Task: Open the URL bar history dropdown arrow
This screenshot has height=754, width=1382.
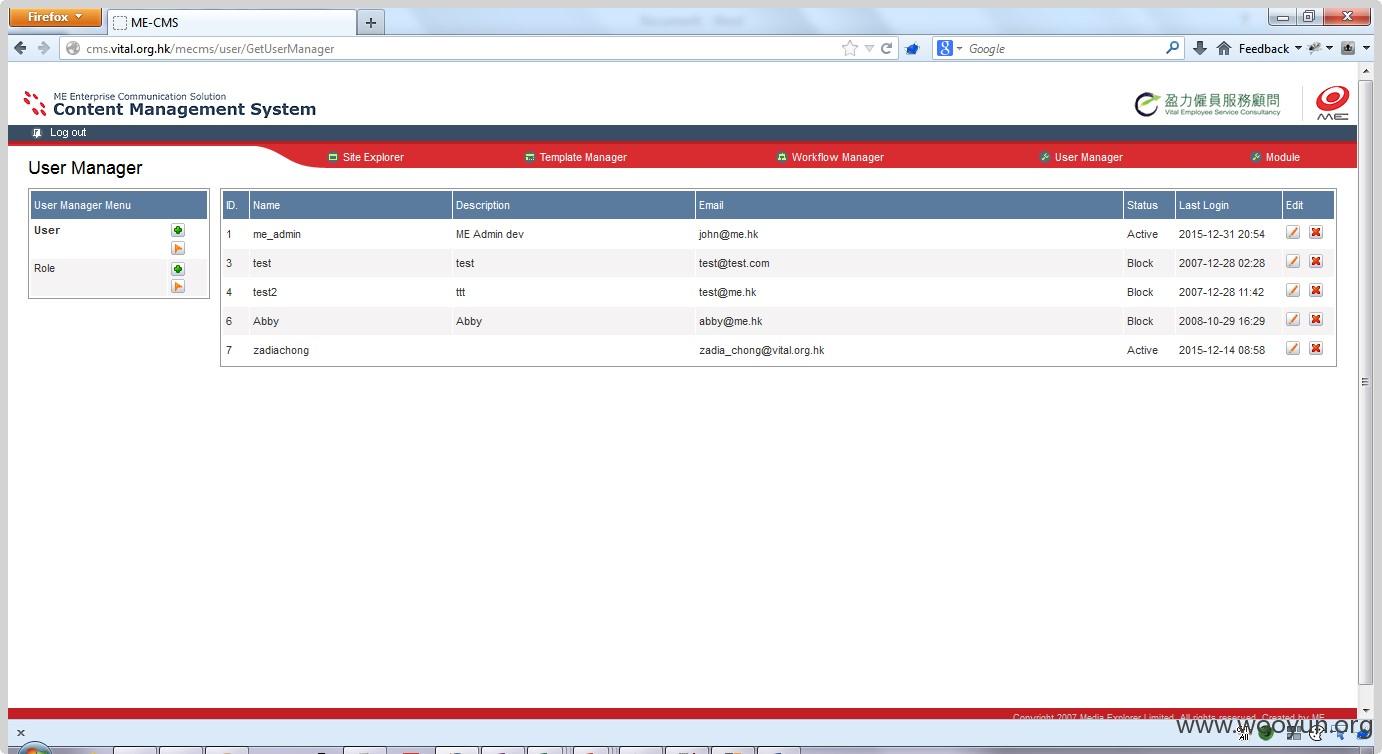Action: point(869,48)
